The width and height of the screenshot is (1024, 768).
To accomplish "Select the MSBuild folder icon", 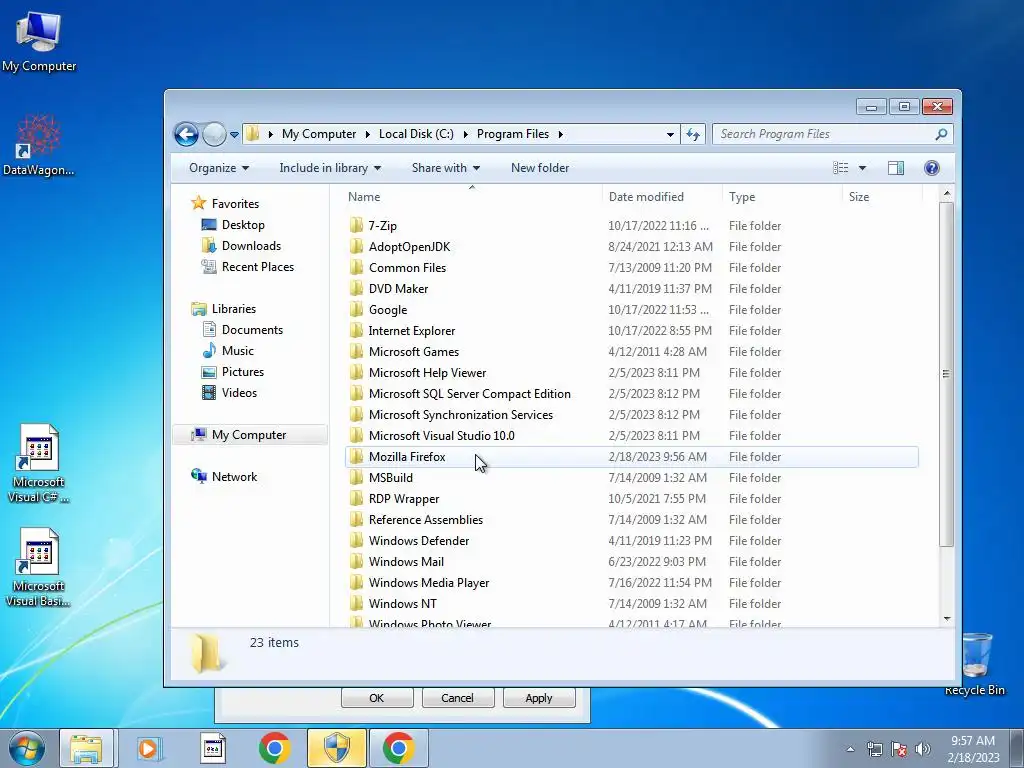I will tap(356, 477).
